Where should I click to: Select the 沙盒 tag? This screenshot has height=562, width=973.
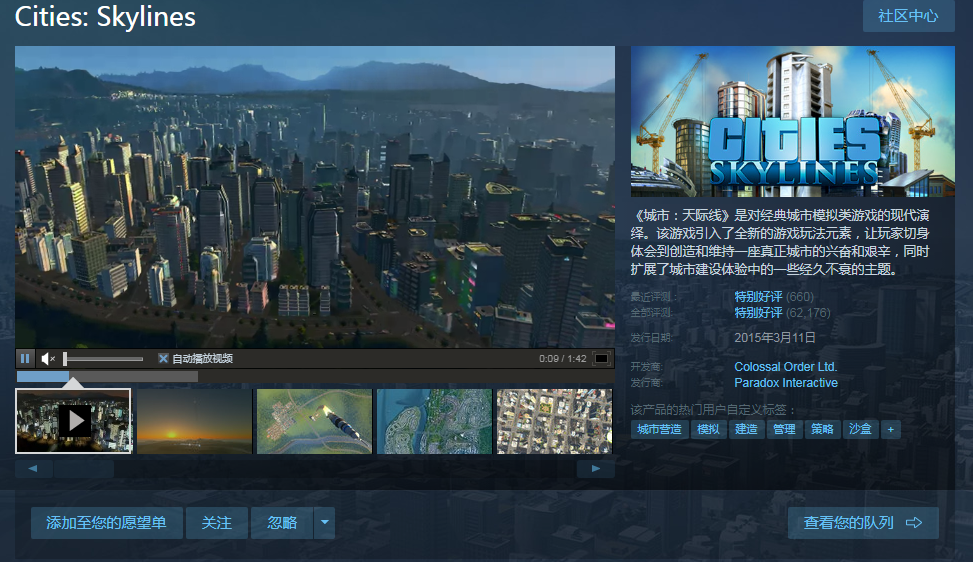(x=860, y=429)
